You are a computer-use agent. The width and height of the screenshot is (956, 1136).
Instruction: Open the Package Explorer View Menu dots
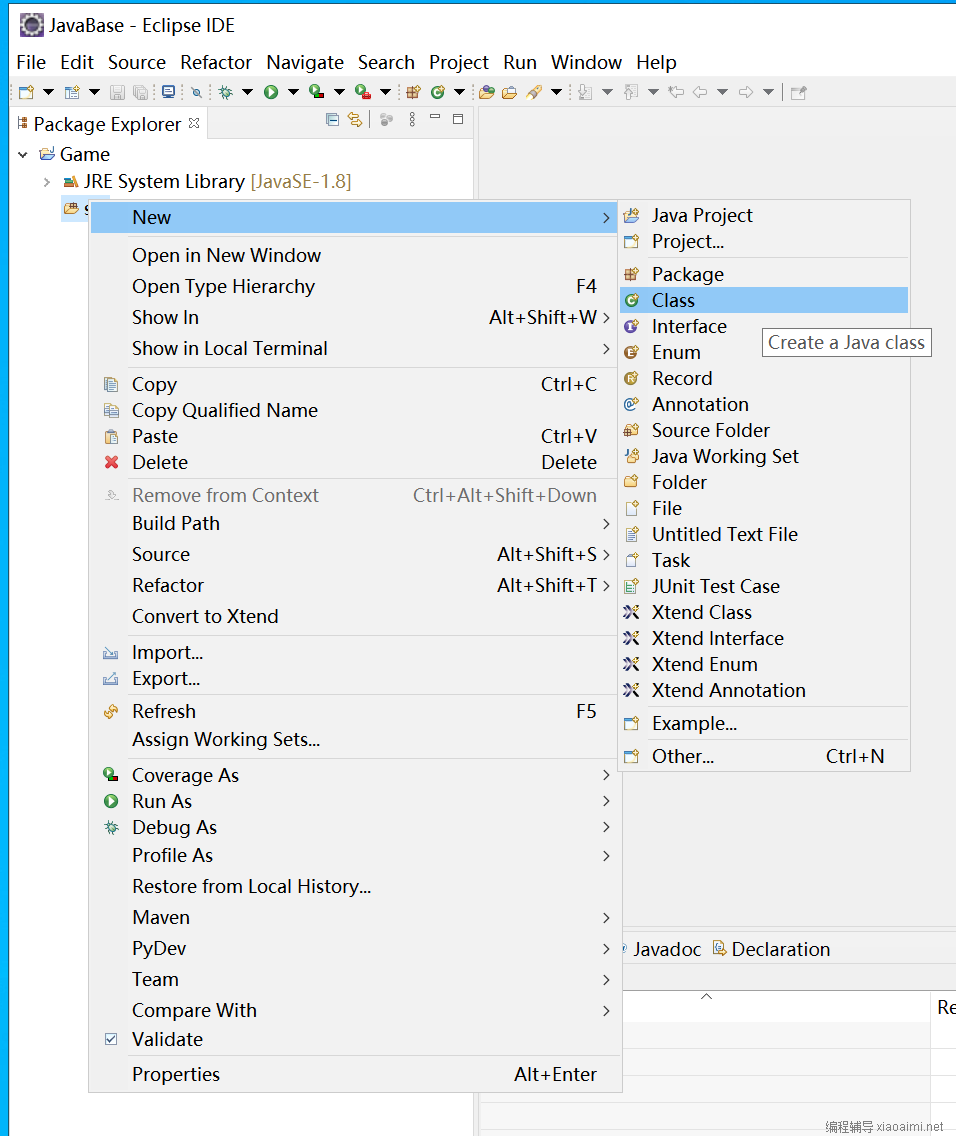412,120
